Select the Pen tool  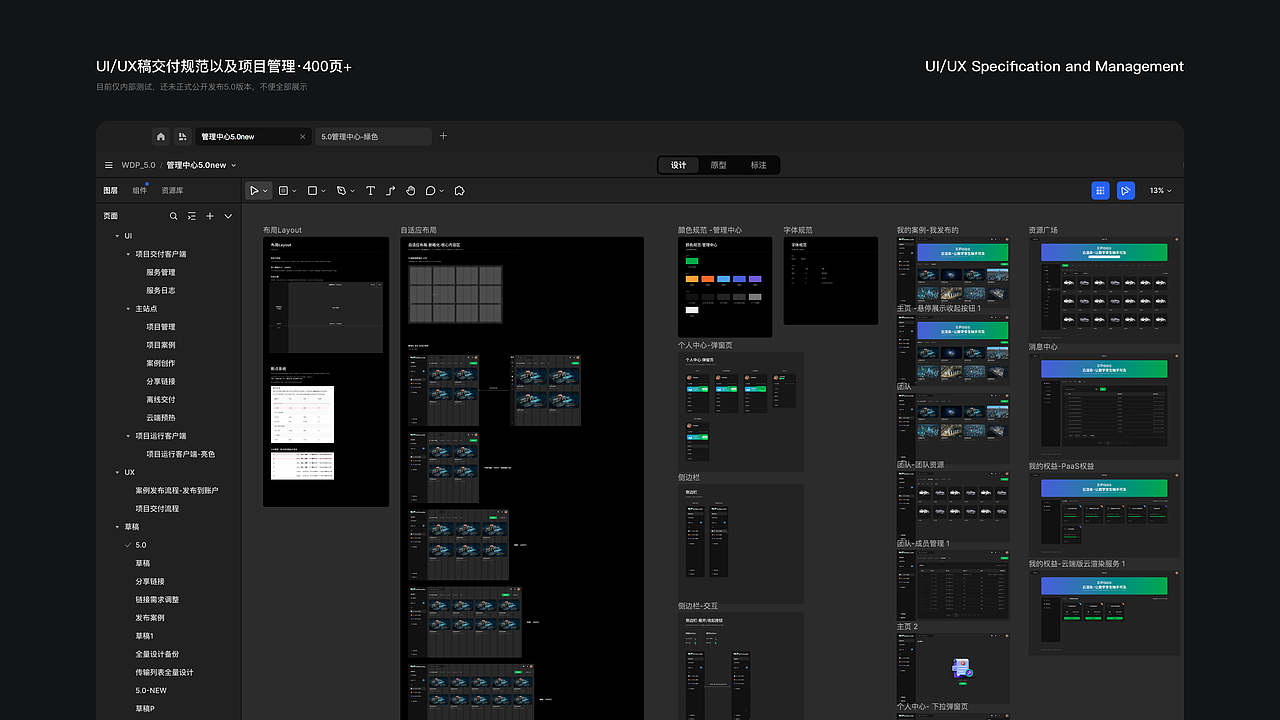(341, 190)
